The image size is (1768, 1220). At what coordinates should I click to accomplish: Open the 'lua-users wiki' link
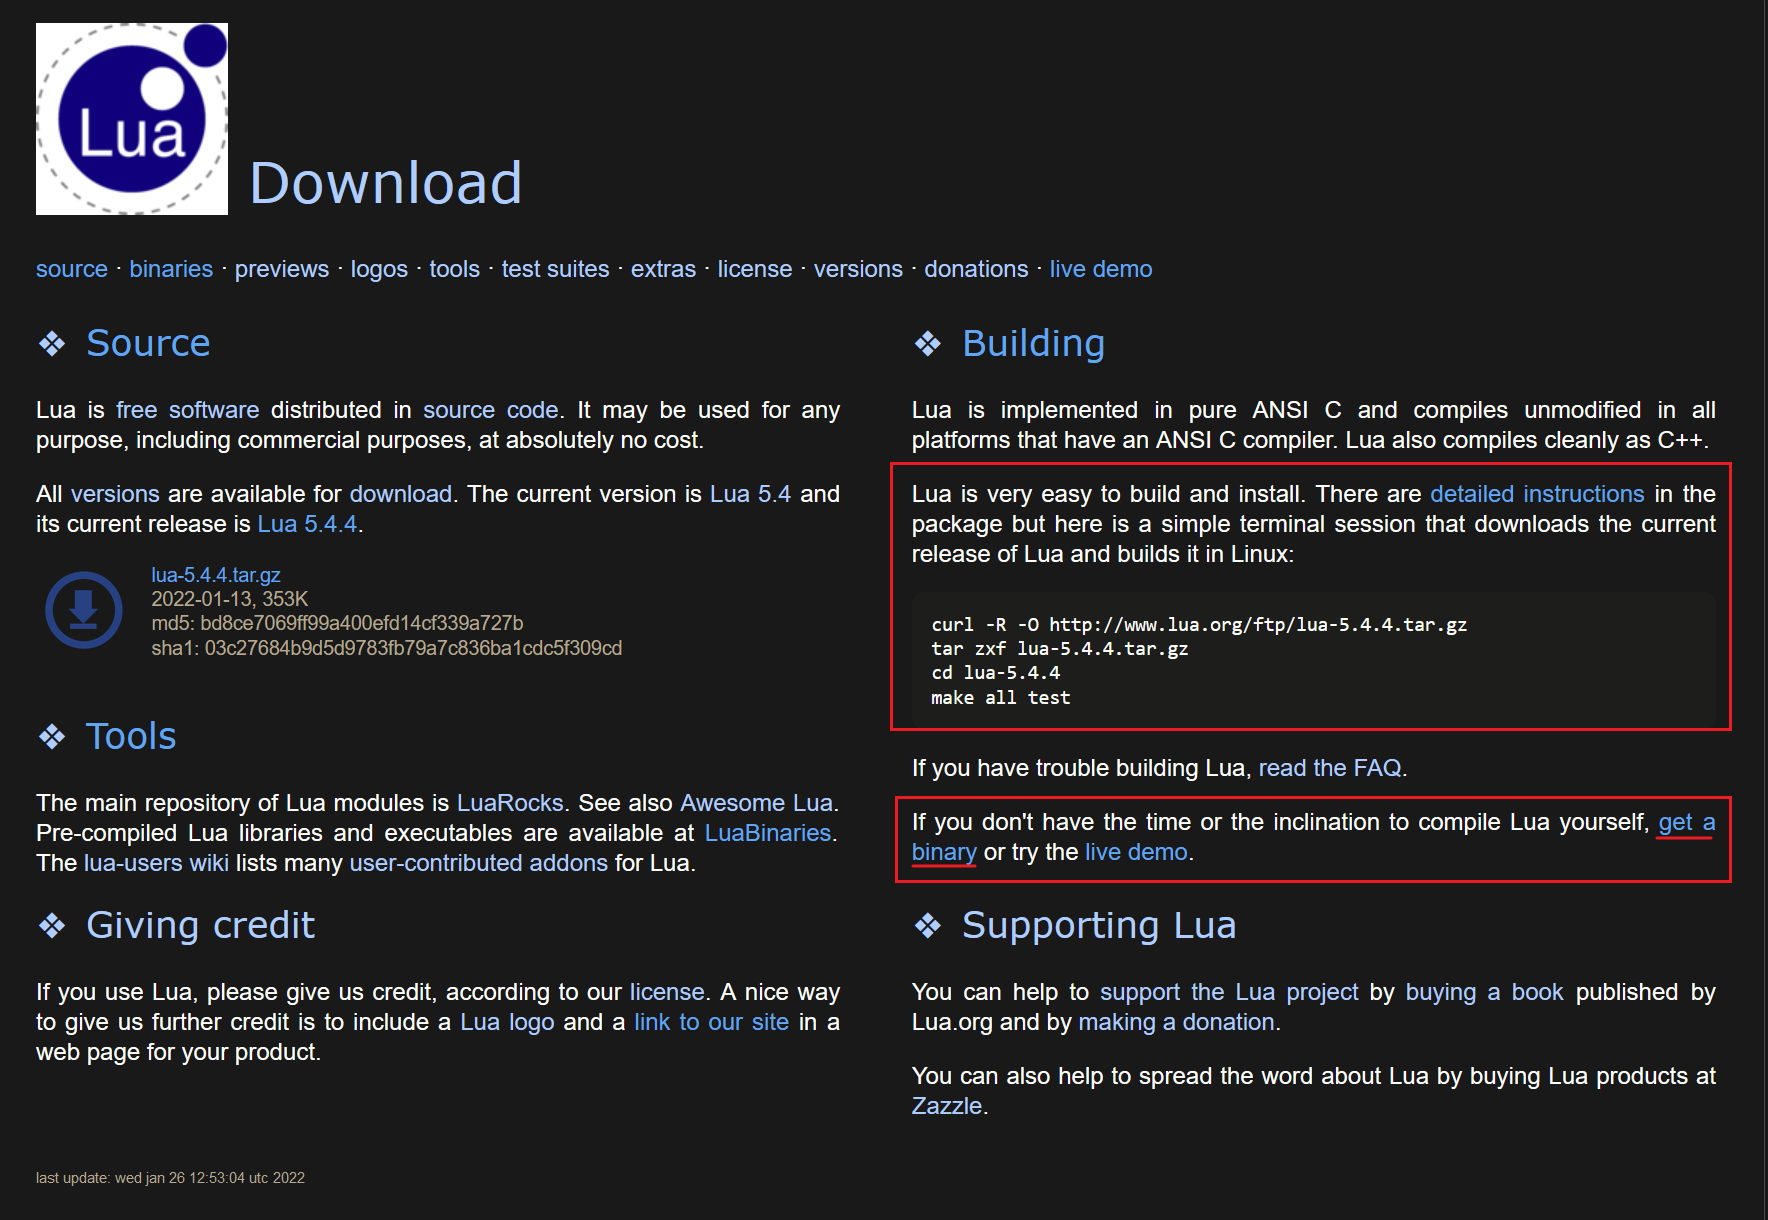156,863
